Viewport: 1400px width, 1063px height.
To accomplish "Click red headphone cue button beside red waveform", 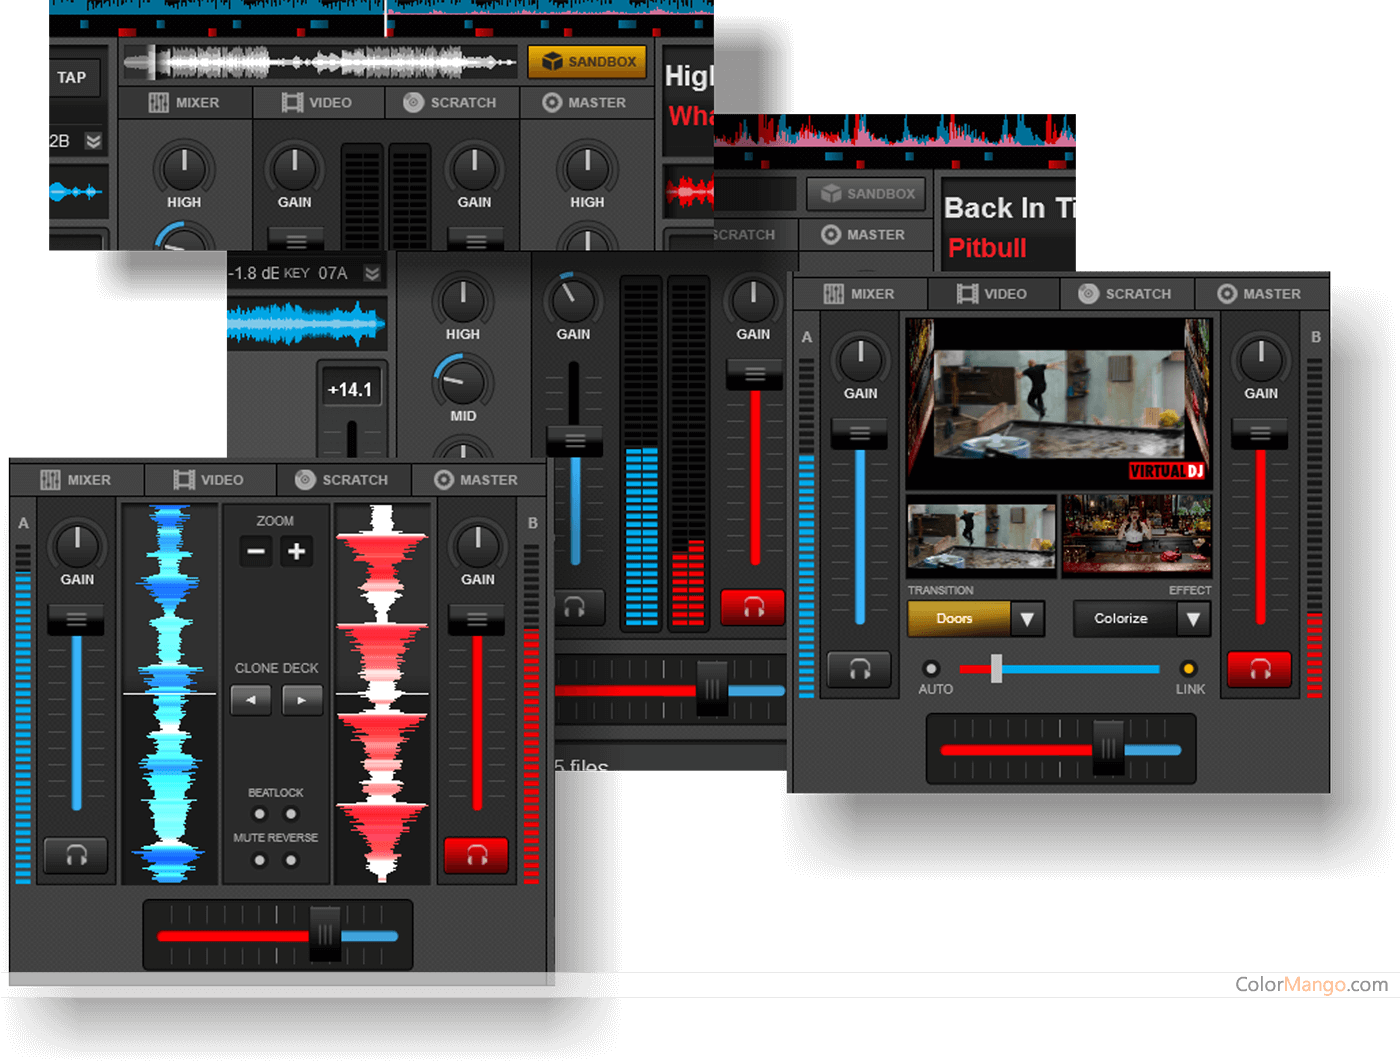I will [476, 855].
